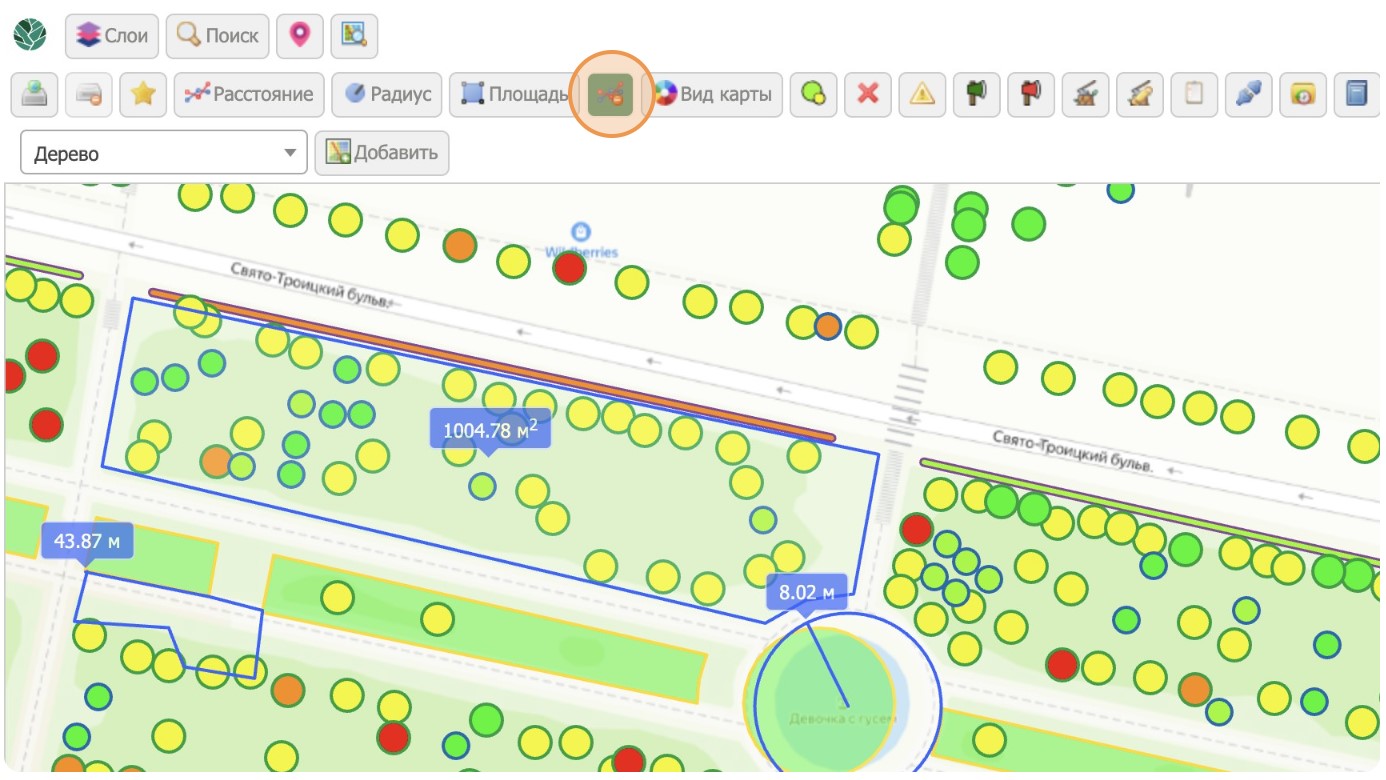Activate the Расстояние distance measure tool
The image size is (1386, 780).
pyautogui.click(x=250, y=95)
